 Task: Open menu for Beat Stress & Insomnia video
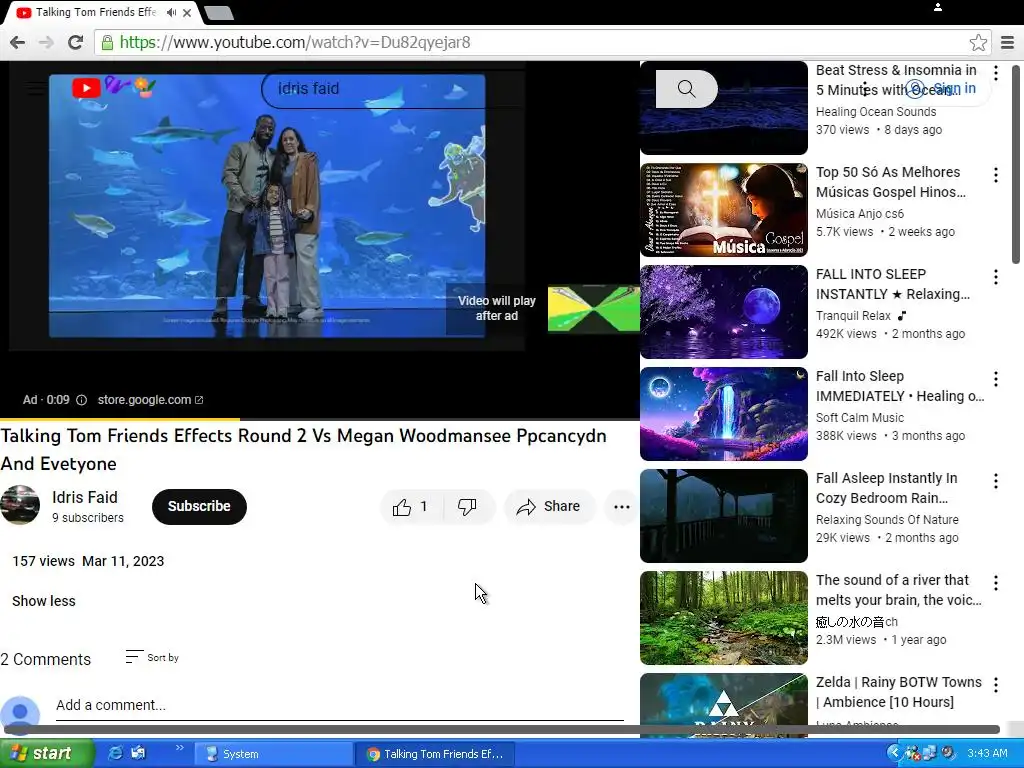pos(996,73)
